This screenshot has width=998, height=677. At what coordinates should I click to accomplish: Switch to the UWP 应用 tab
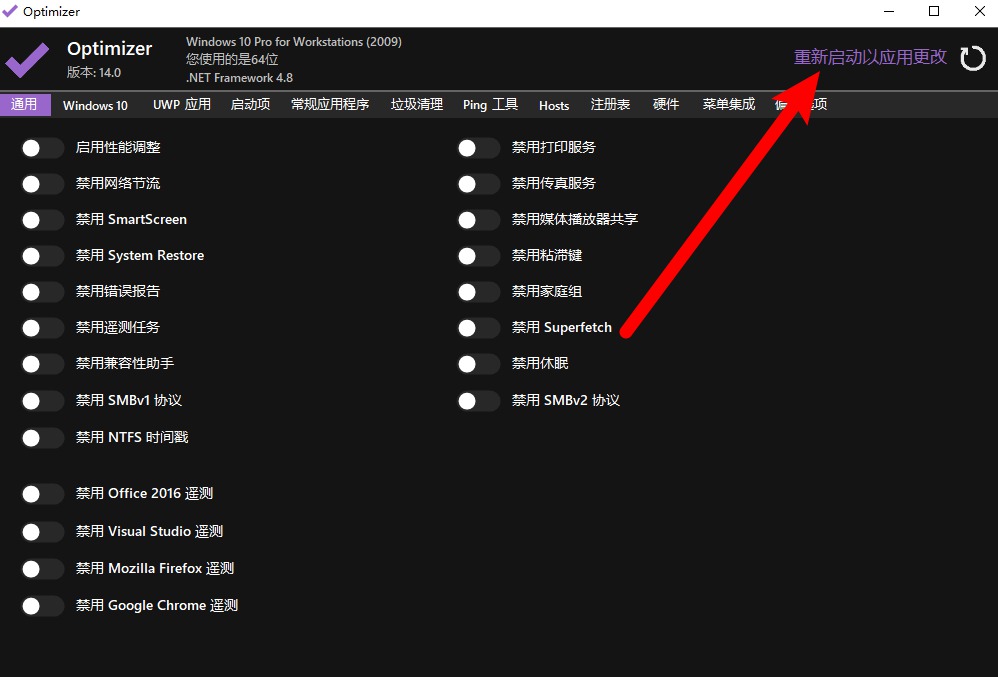point(182,104)
